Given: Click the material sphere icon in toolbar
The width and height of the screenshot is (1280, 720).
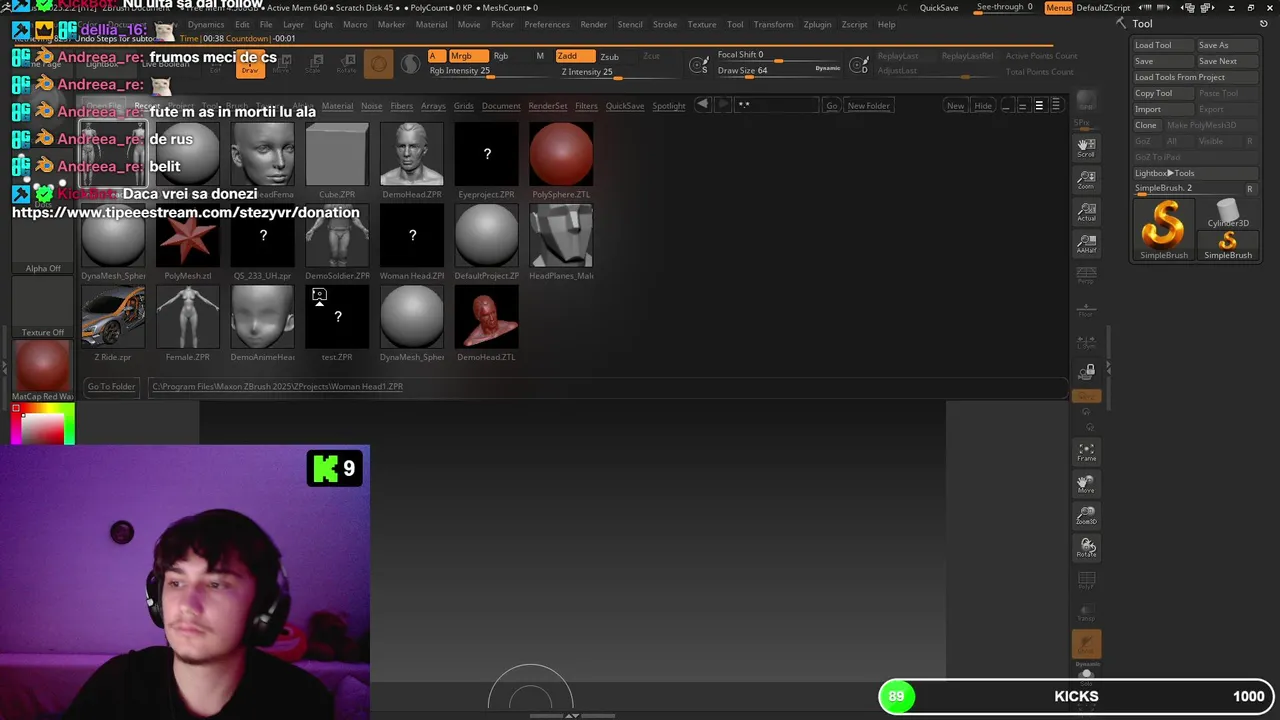Looking at the screenshot, I should click(x=379, y=65).
